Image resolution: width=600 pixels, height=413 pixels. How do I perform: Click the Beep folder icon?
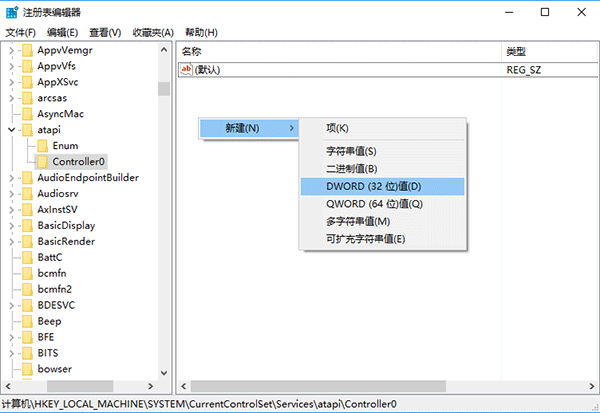(28, 322)
